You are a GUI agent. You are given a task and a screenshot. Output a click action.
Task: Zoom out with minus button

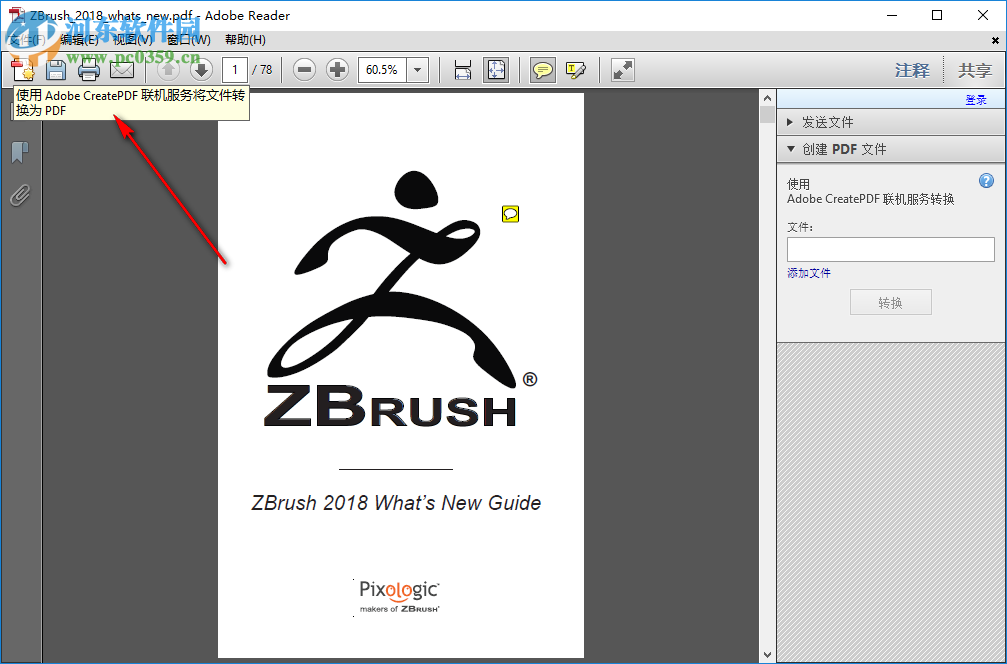point(304,69)
